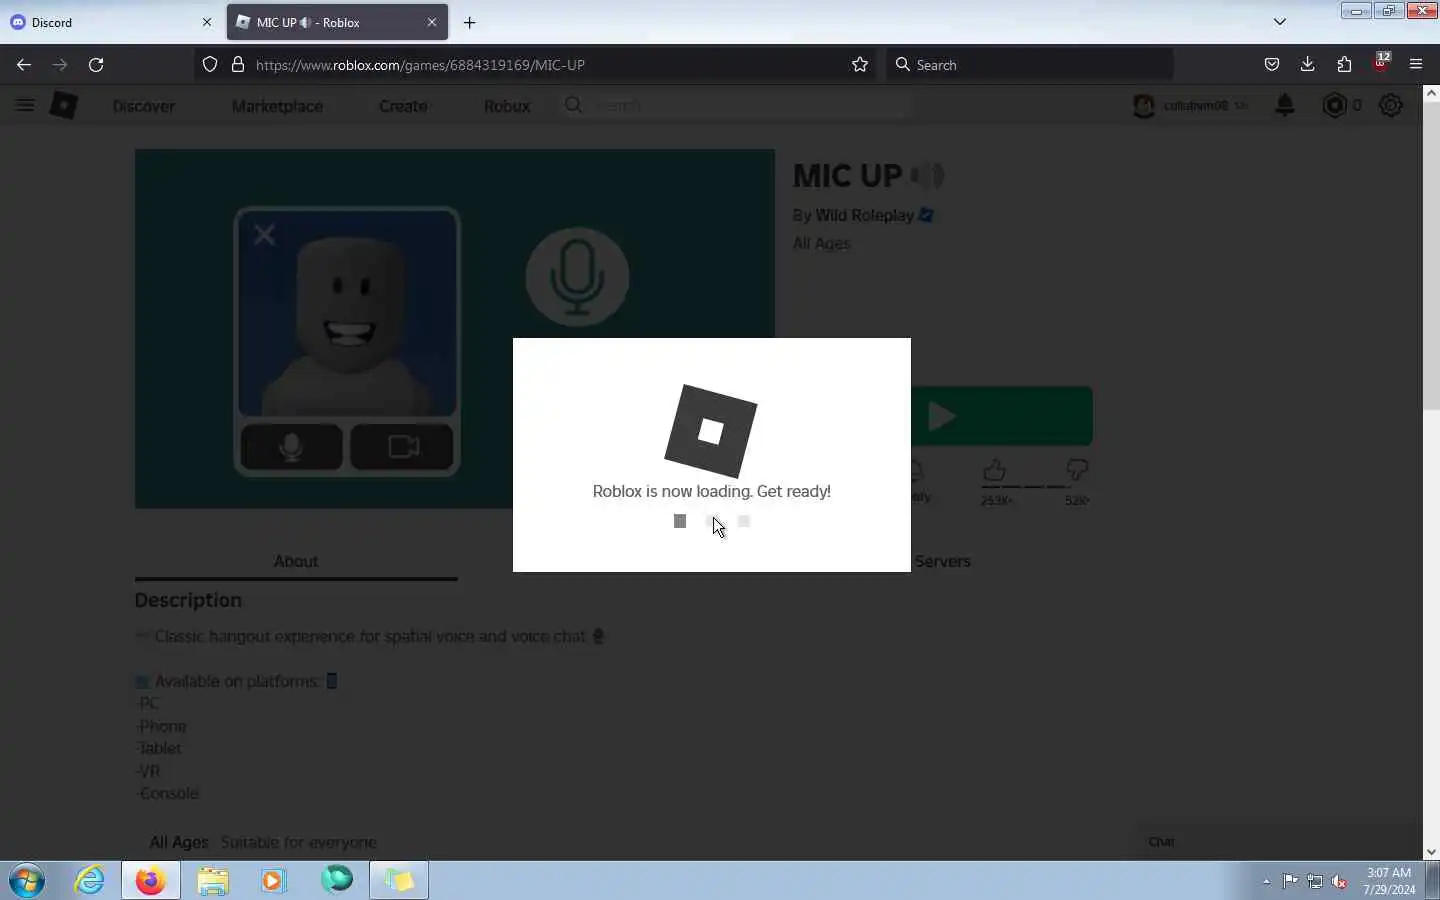
Task: Click the muted volume tray icon
Action: (x=1340, y=882)
